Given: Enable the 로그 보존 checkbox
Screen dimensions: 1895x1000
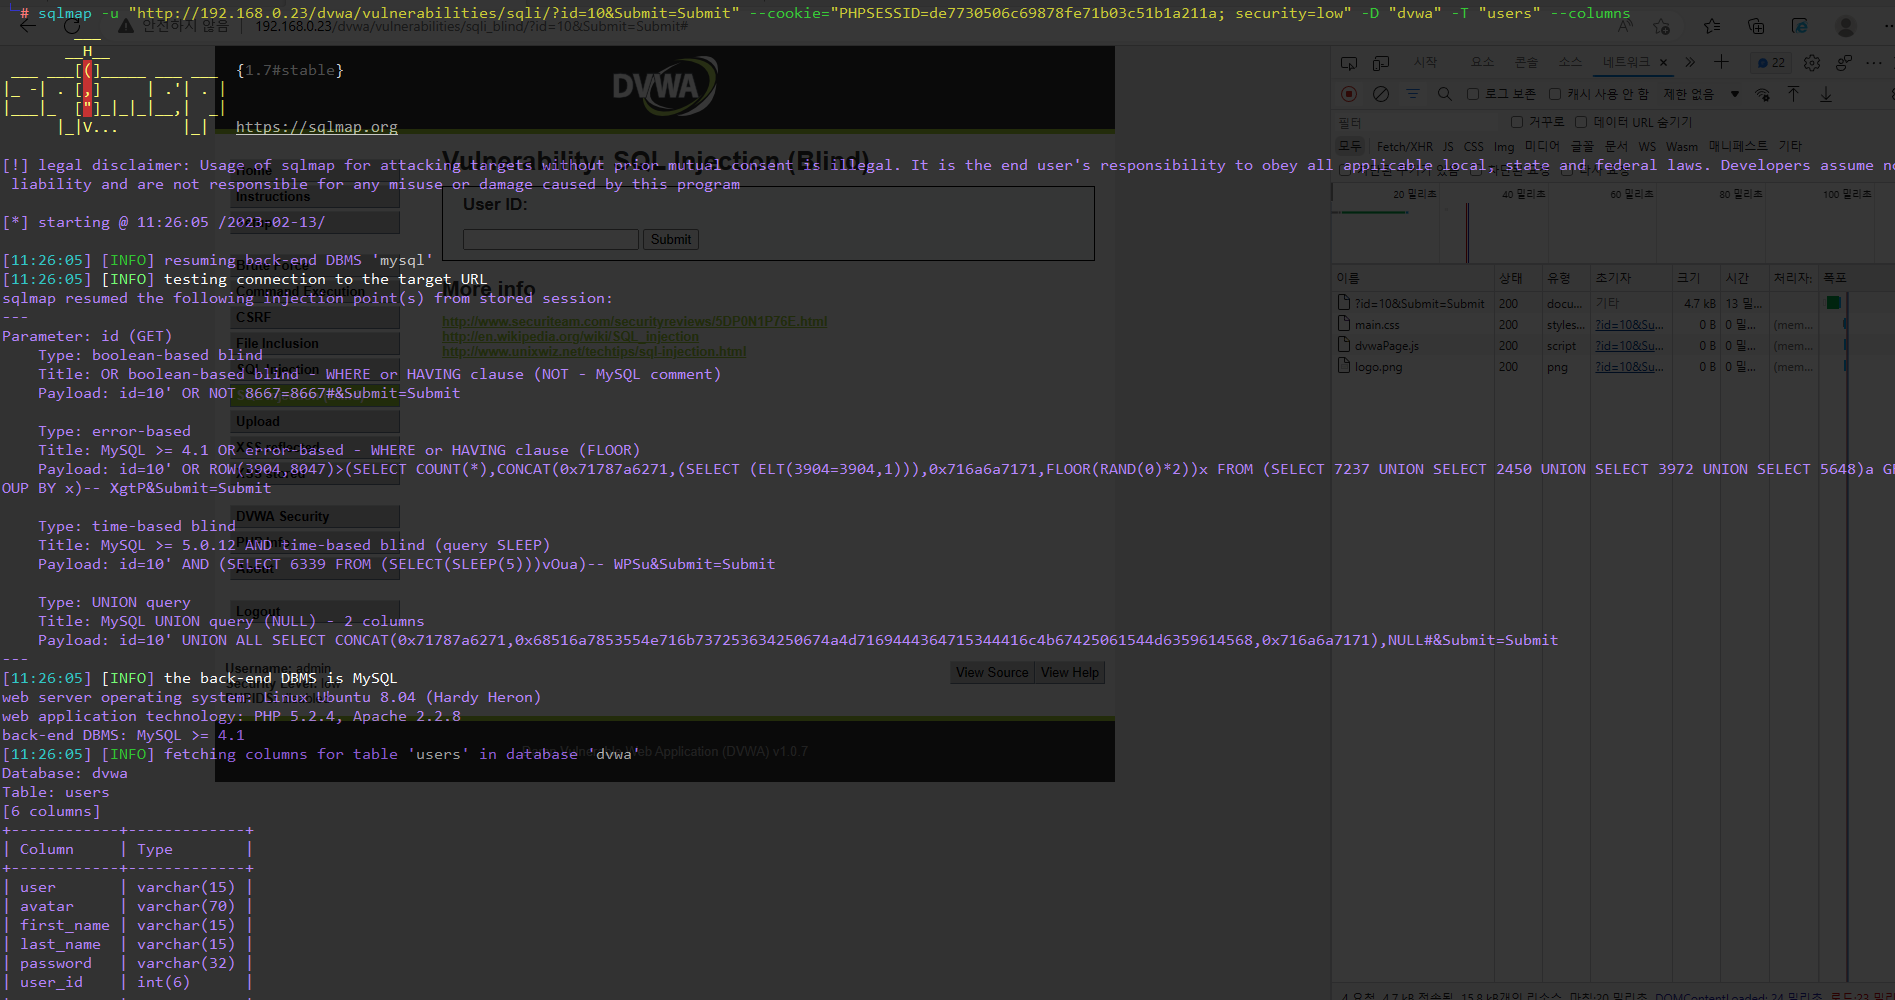Looking at the screenshot, I should point(1473,94).
